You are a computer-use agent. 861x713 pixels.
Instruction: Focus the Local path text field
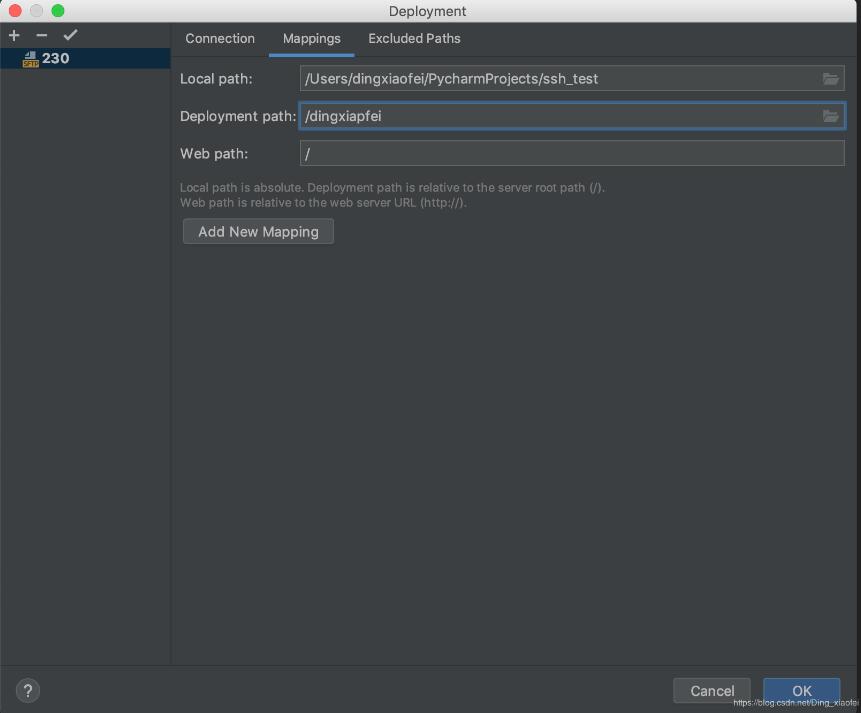[x=560, y=78]
